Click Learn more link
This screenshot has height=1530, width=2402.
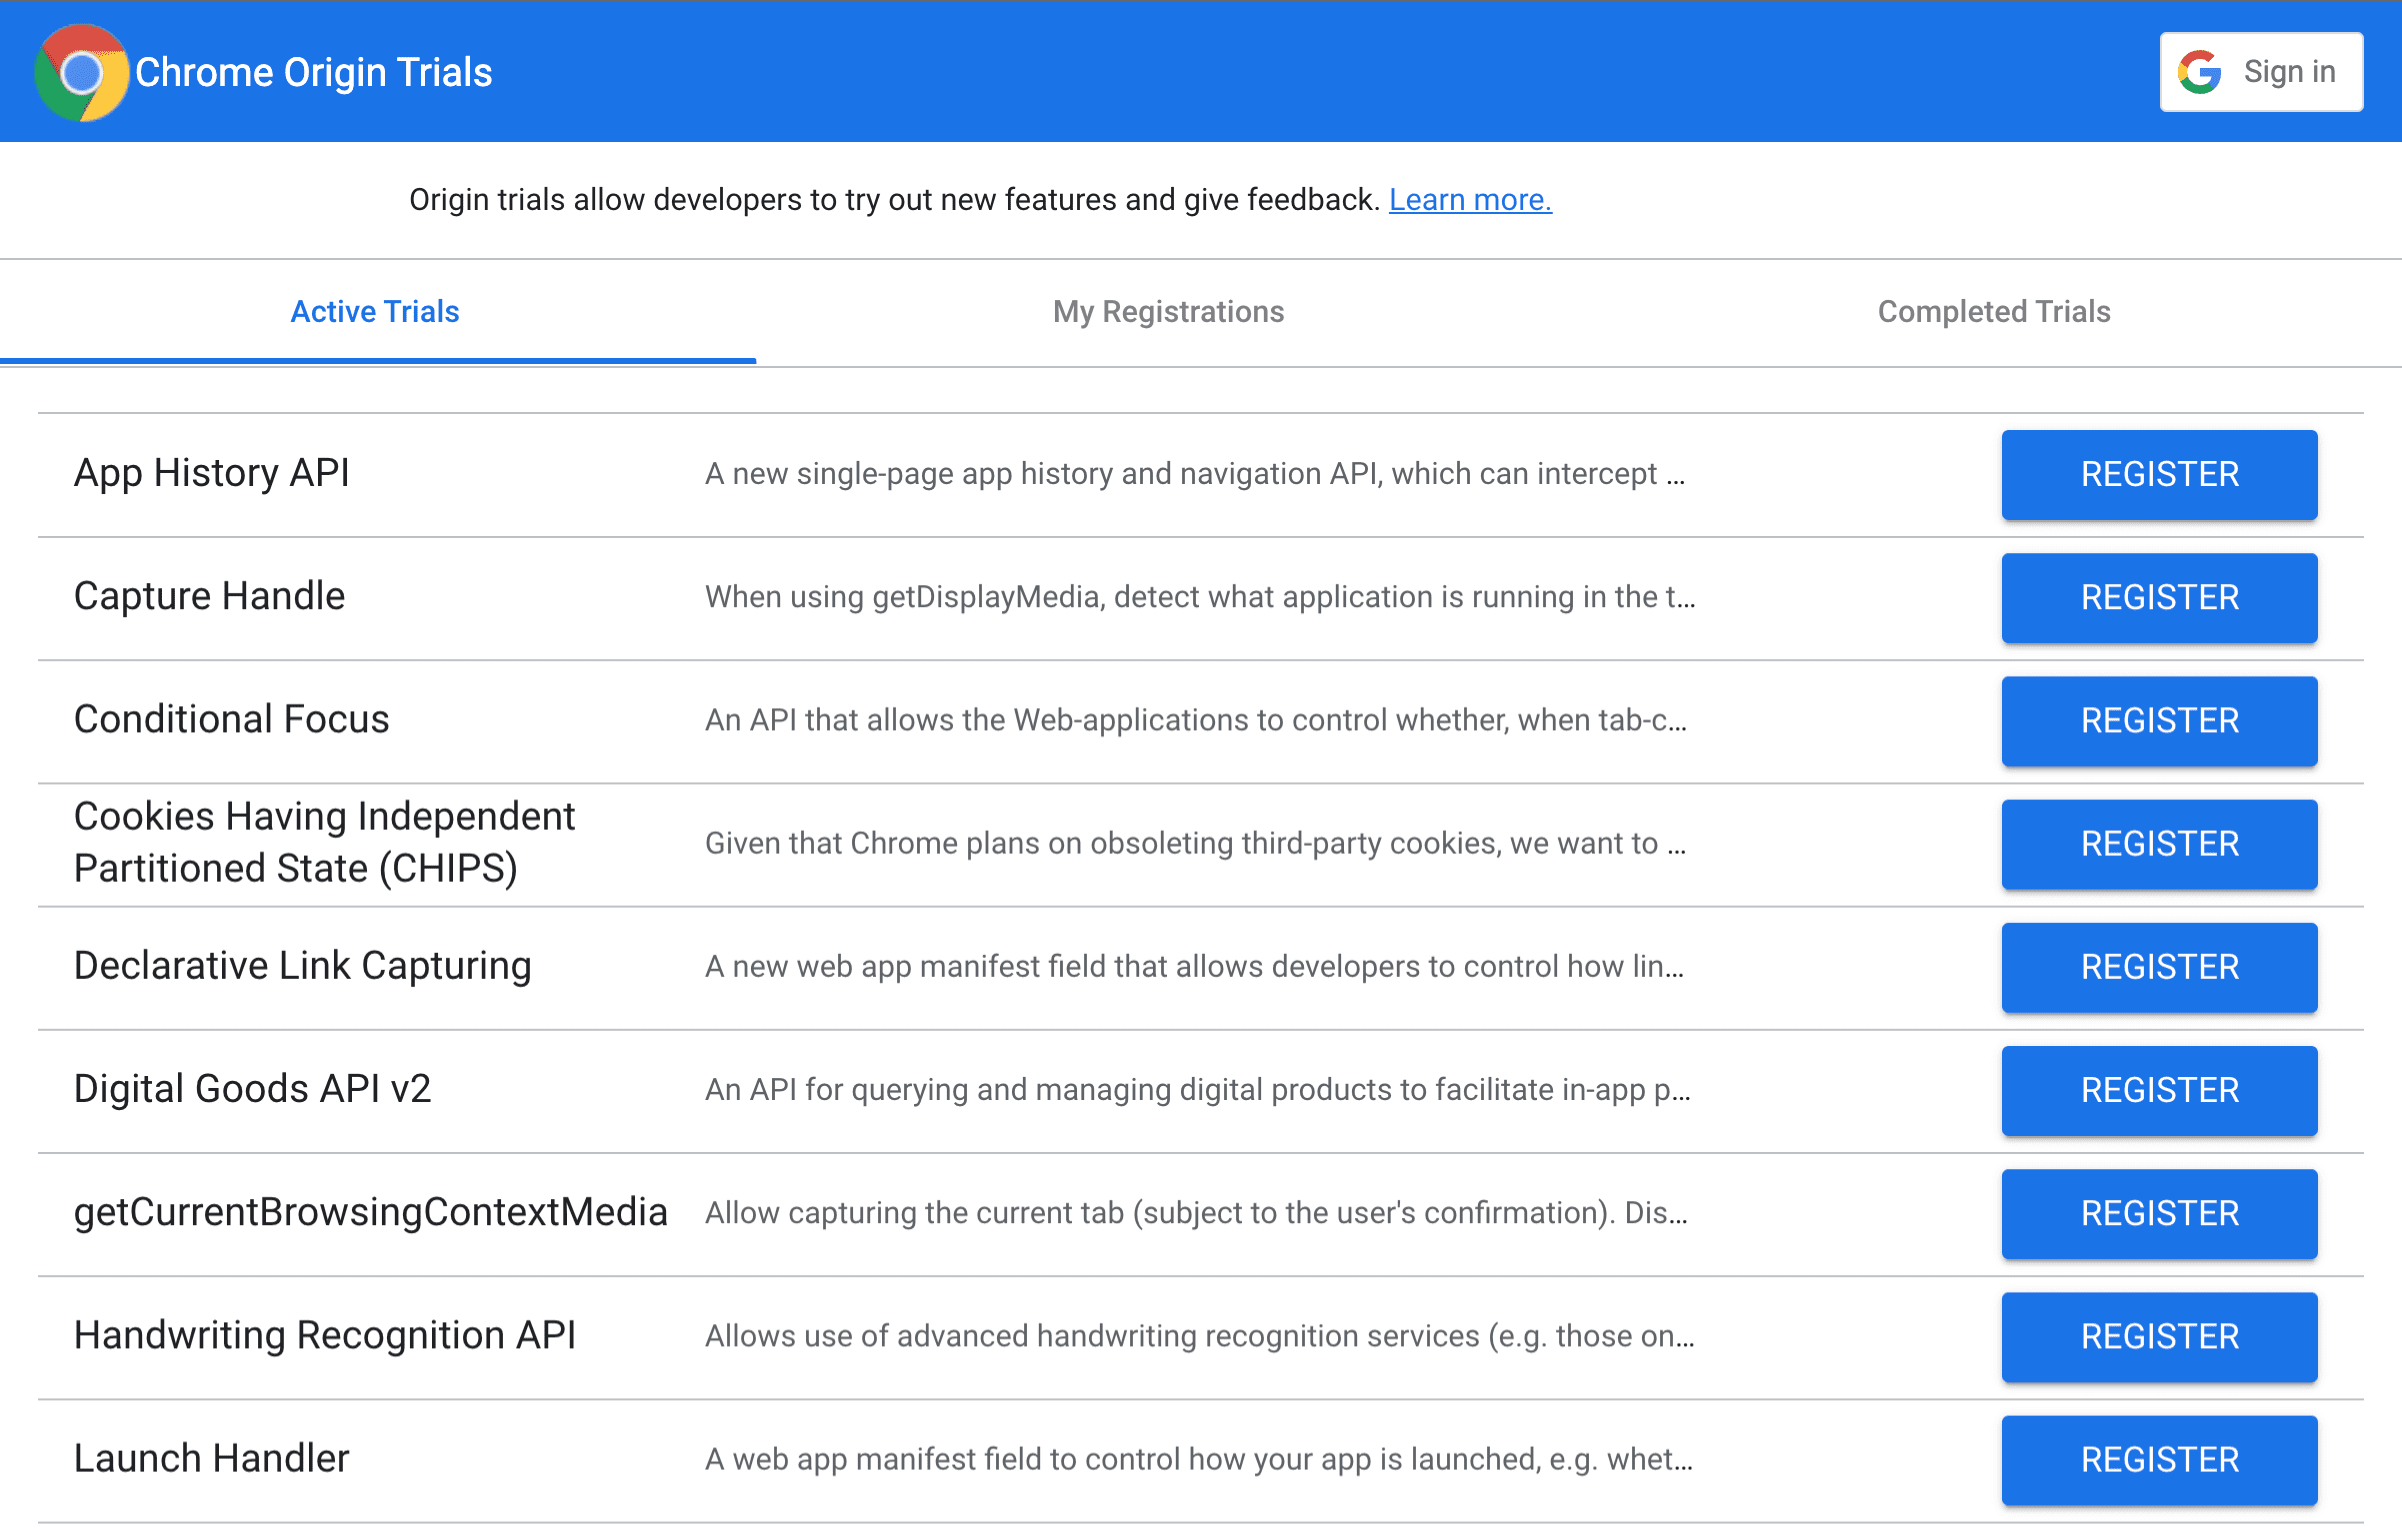coord(1471,200)
